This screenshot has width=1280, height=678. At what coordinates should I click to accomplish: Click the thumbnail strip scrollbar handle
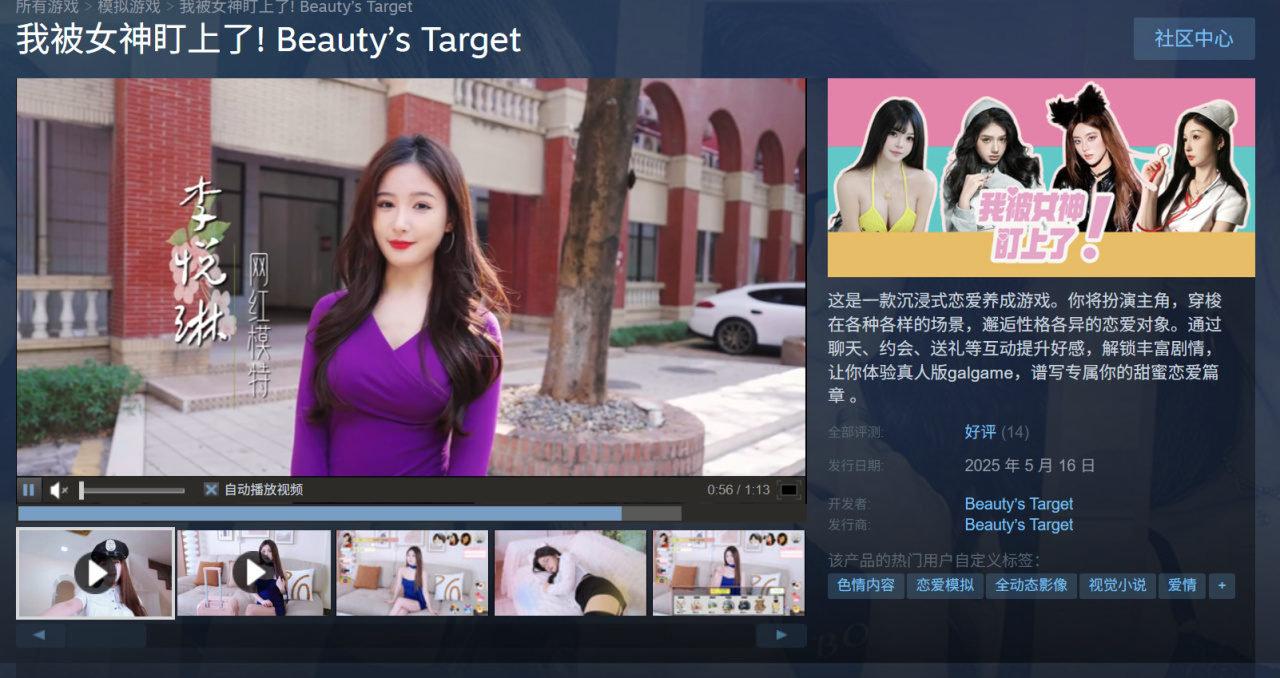tap(106, 635)
